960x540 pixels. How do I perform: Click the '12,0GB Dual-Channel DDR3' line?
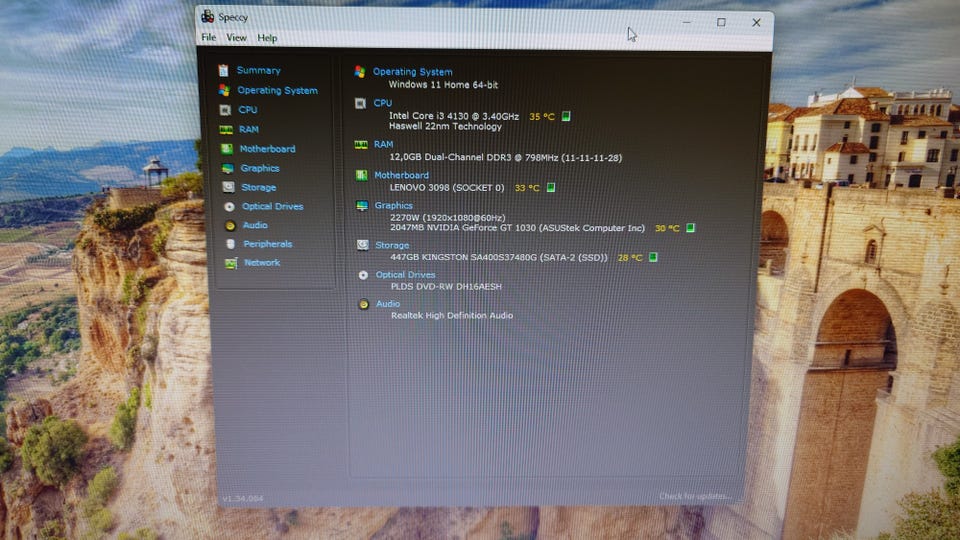click(506, 157)
